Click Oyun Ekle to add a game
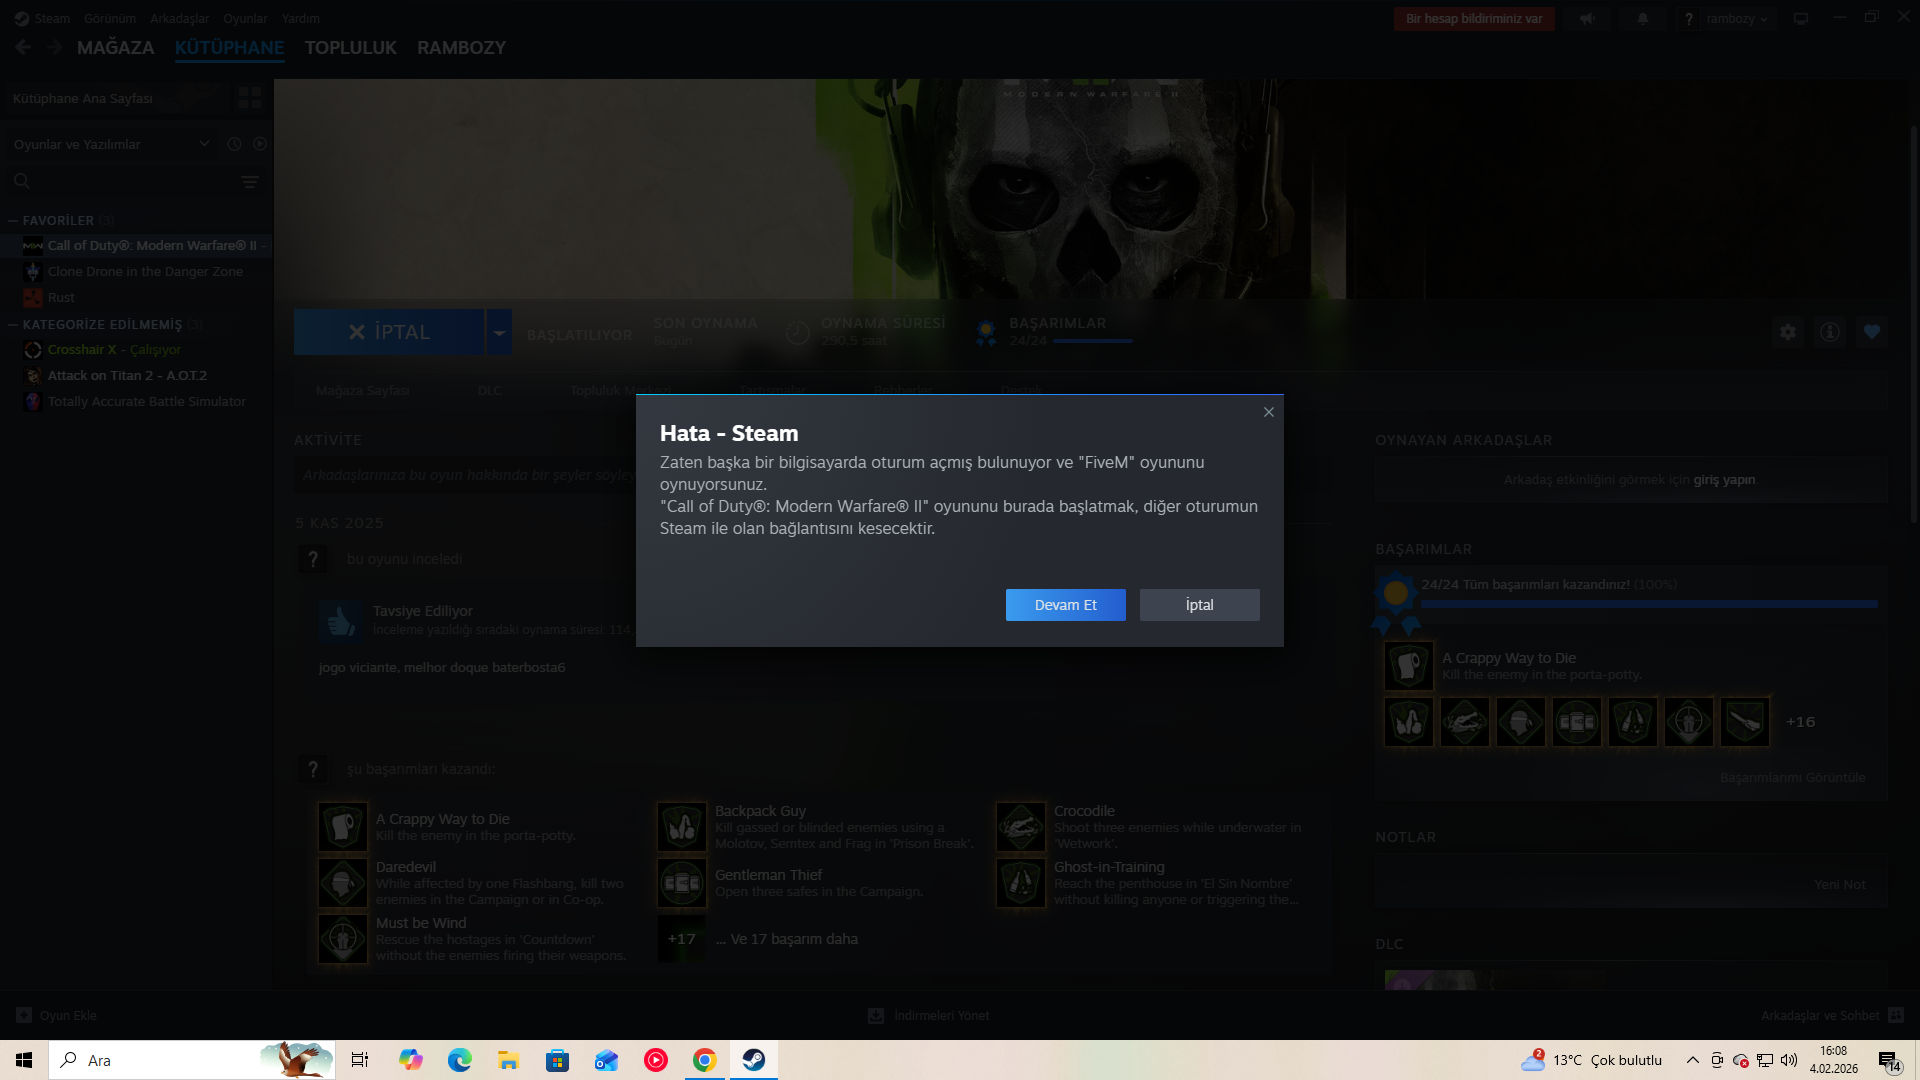 (57, 1016)
